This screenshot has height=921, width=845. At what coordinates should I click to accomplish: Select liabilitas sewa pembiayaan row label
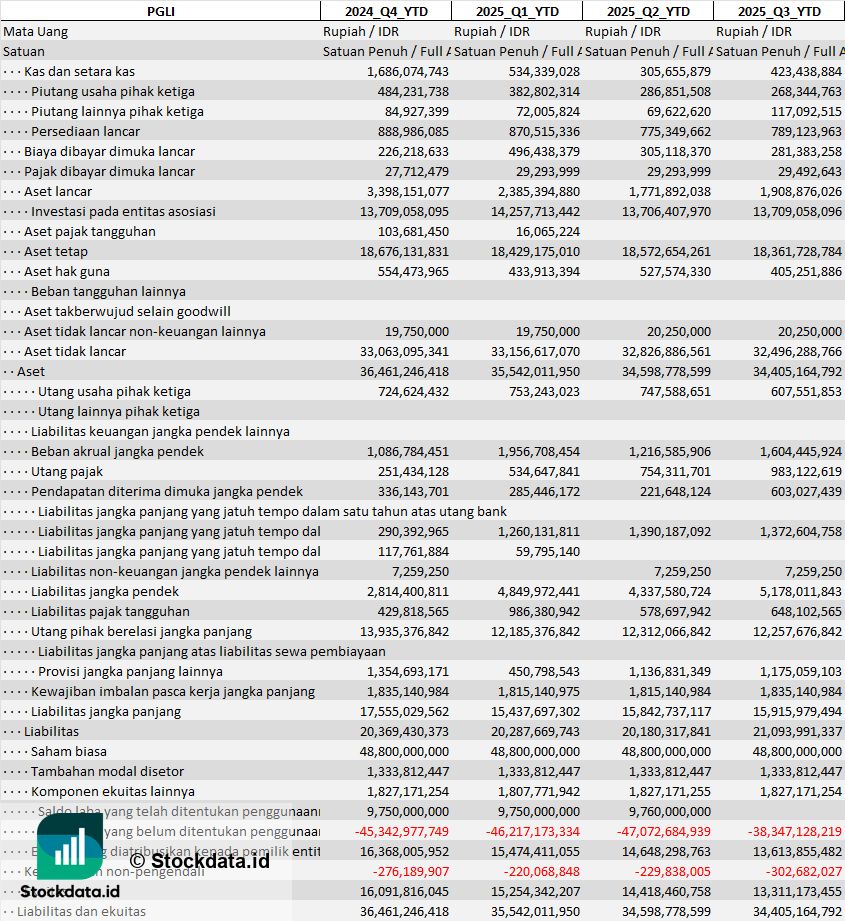coord(212,650)
